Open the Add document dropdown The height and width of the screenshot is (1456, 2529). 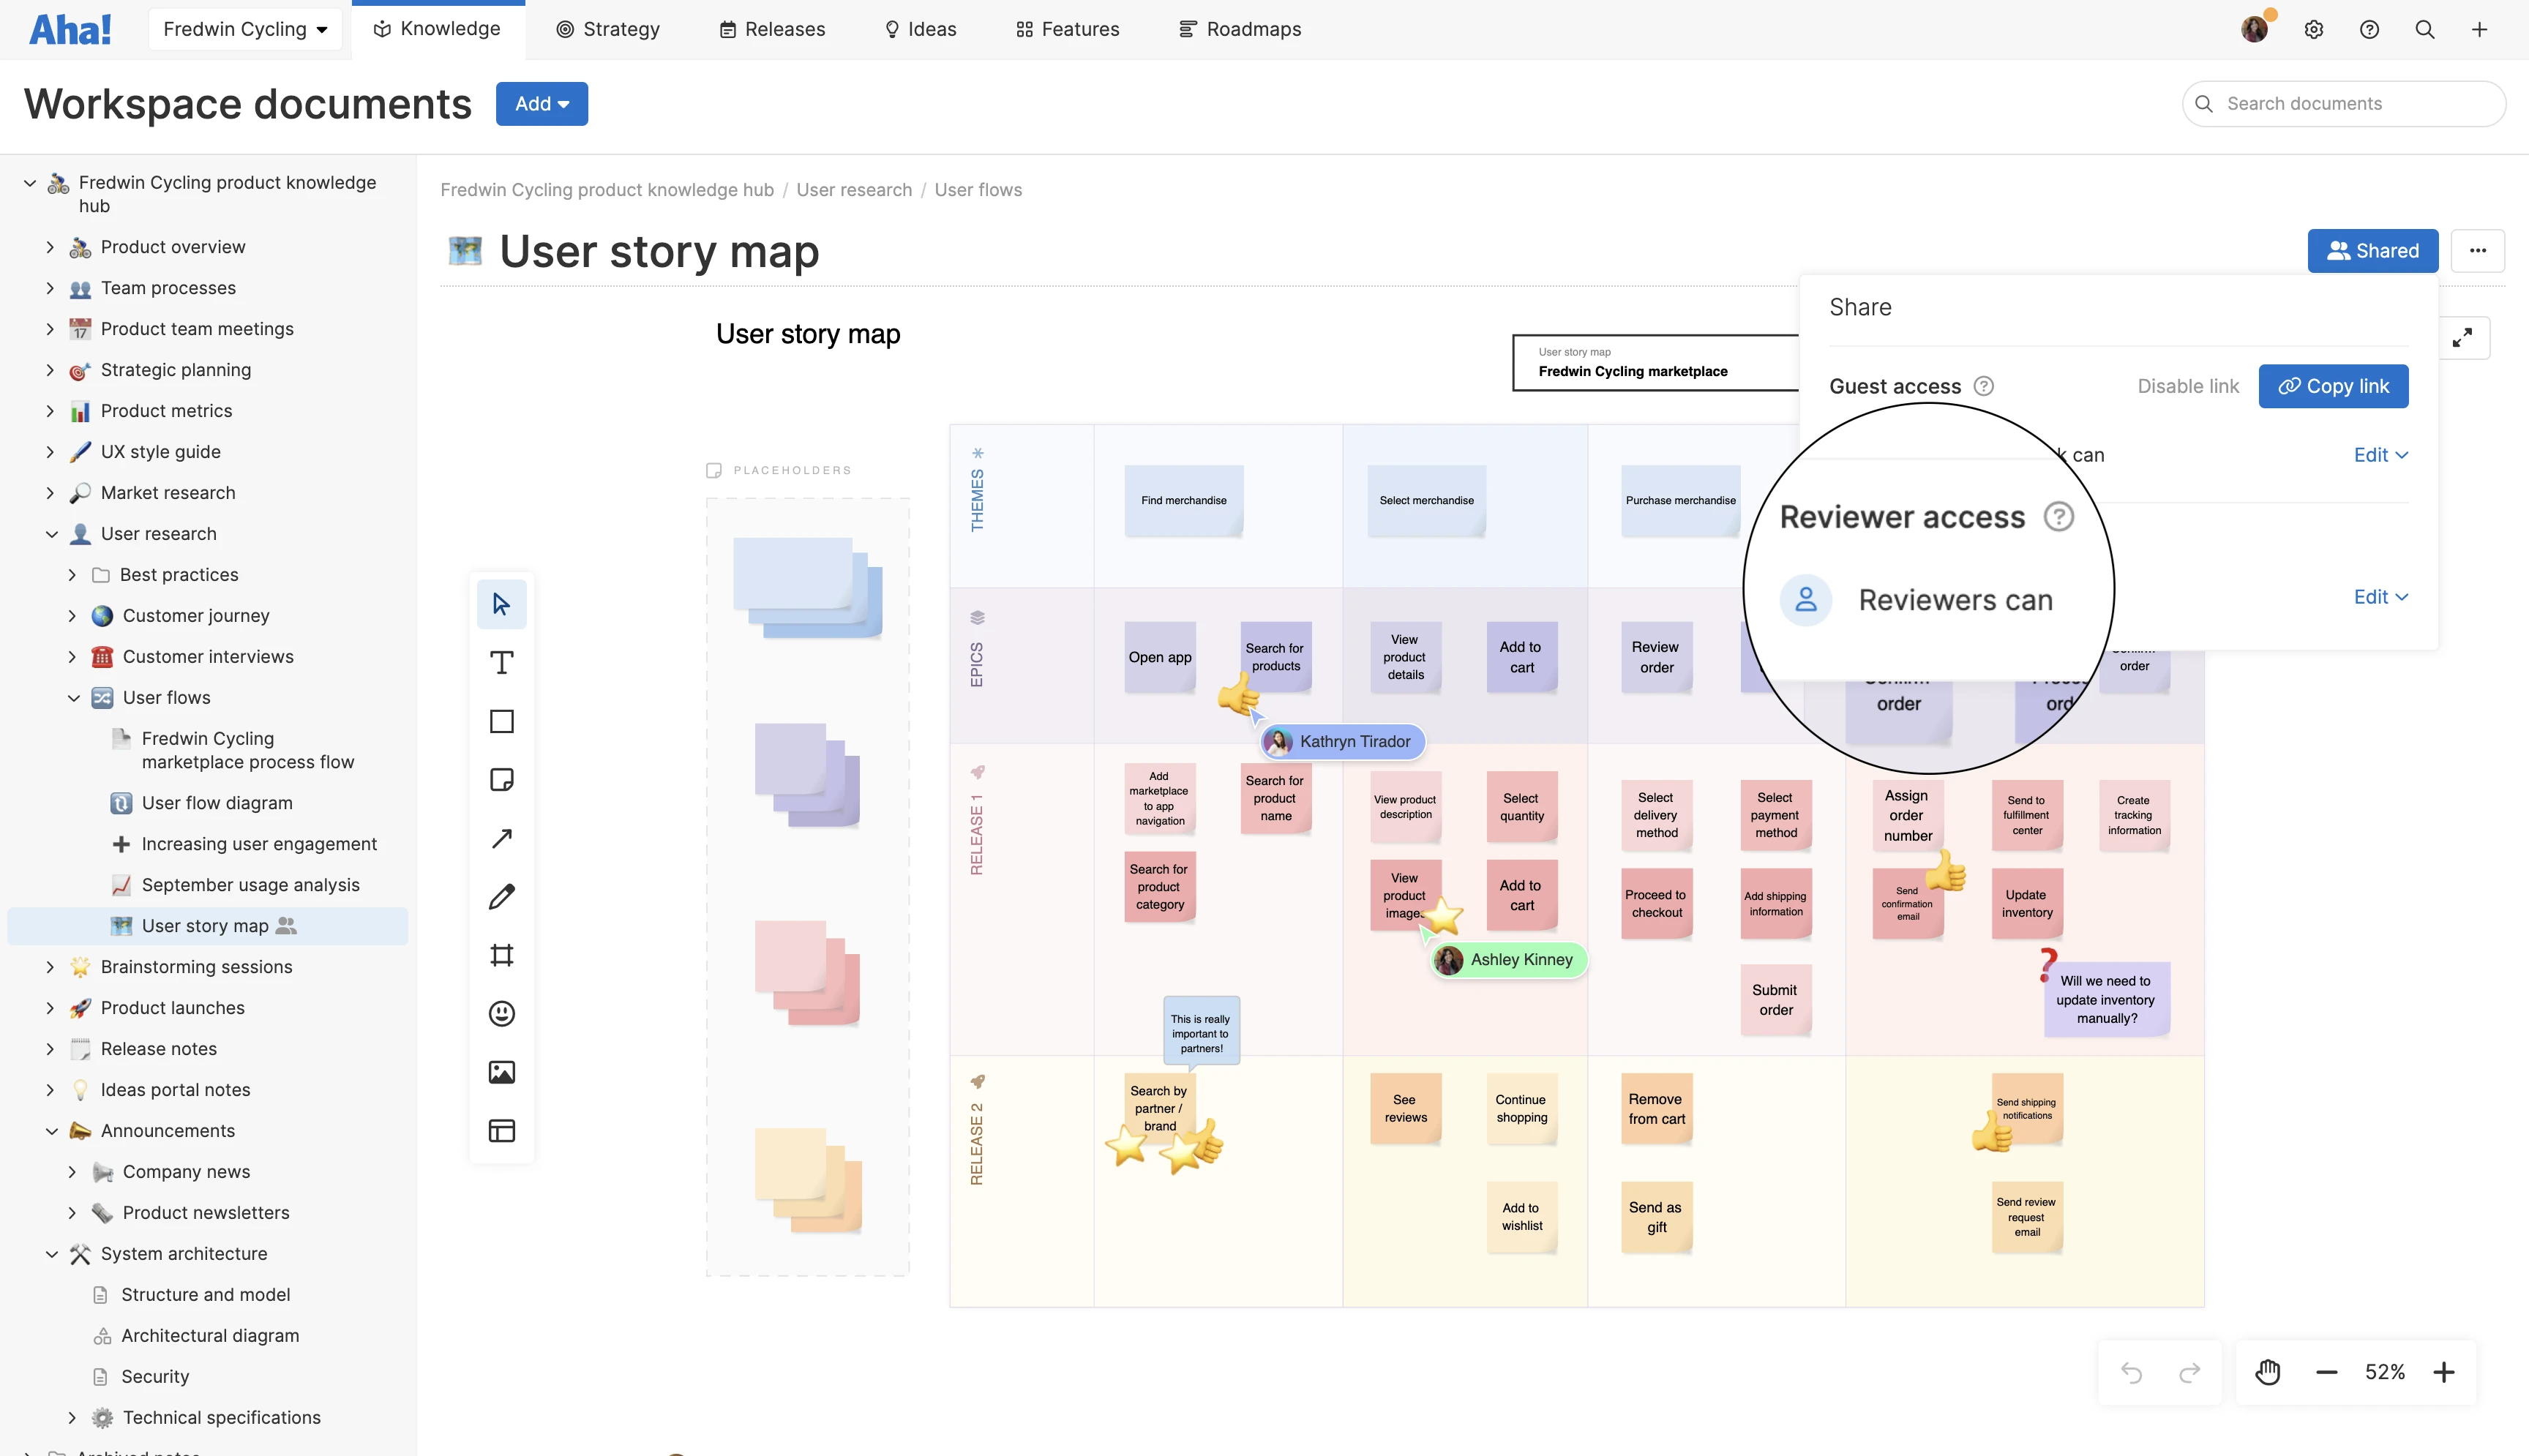(x=541, y=103)
